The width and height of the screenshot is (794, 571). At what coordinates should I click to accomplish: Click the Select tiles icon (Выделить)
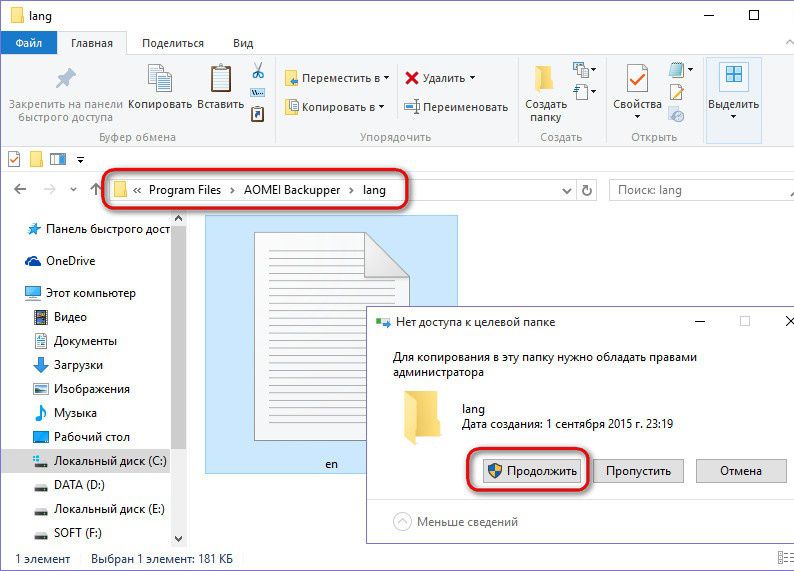pyautogui.click(x=733, y=78)
